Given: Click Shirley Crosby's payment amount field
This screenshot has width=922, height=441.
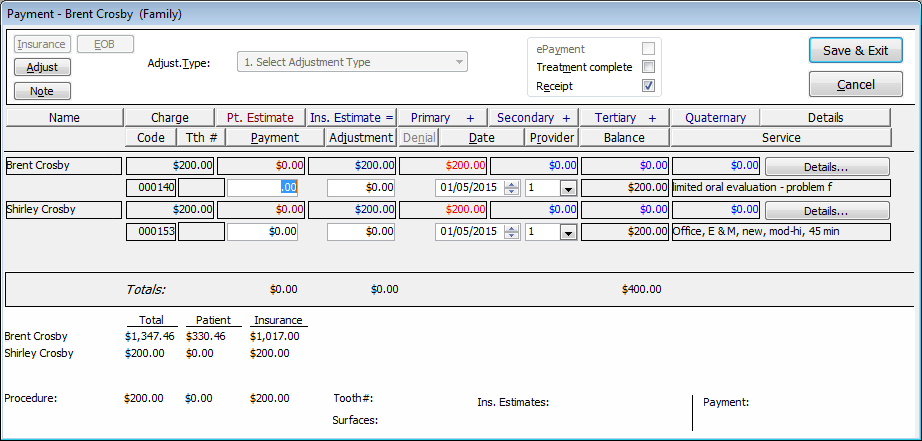Looking at the screenshot, I should point(262,232).
